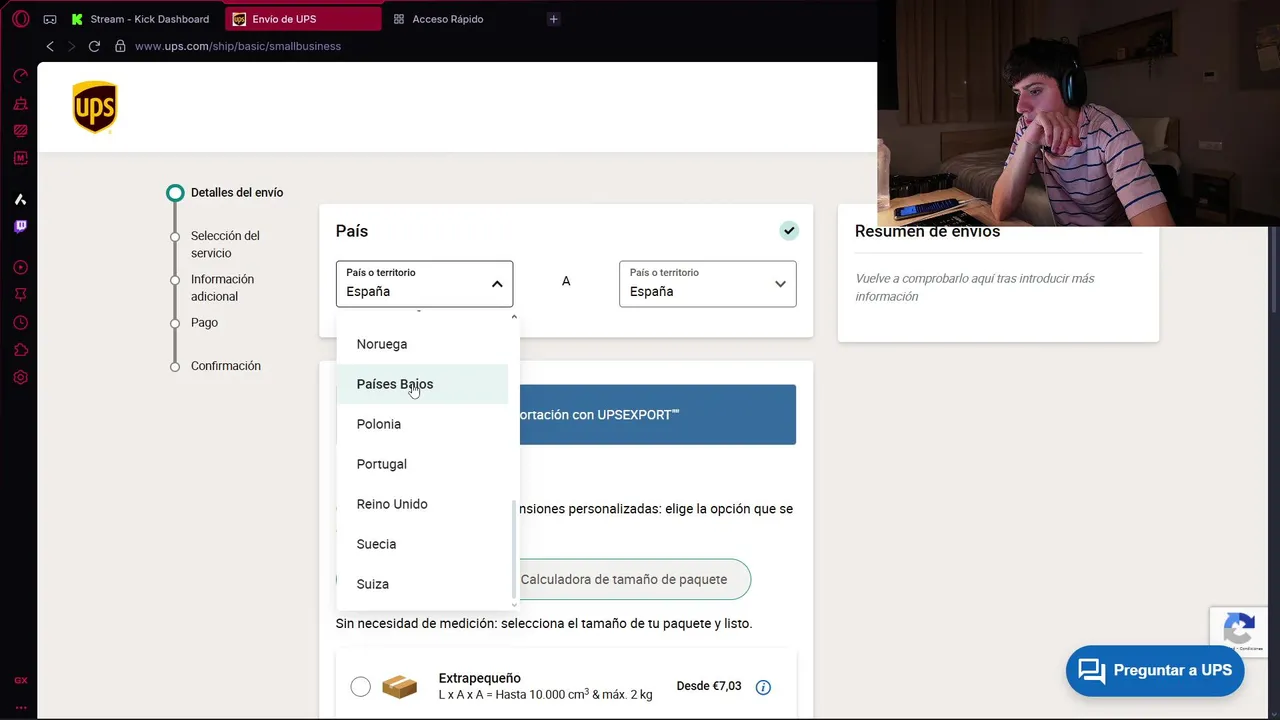Click the UPS shield logo
Image resolution: width=1280 pixels, height=720 pixels.
click(x=95, y=107)
